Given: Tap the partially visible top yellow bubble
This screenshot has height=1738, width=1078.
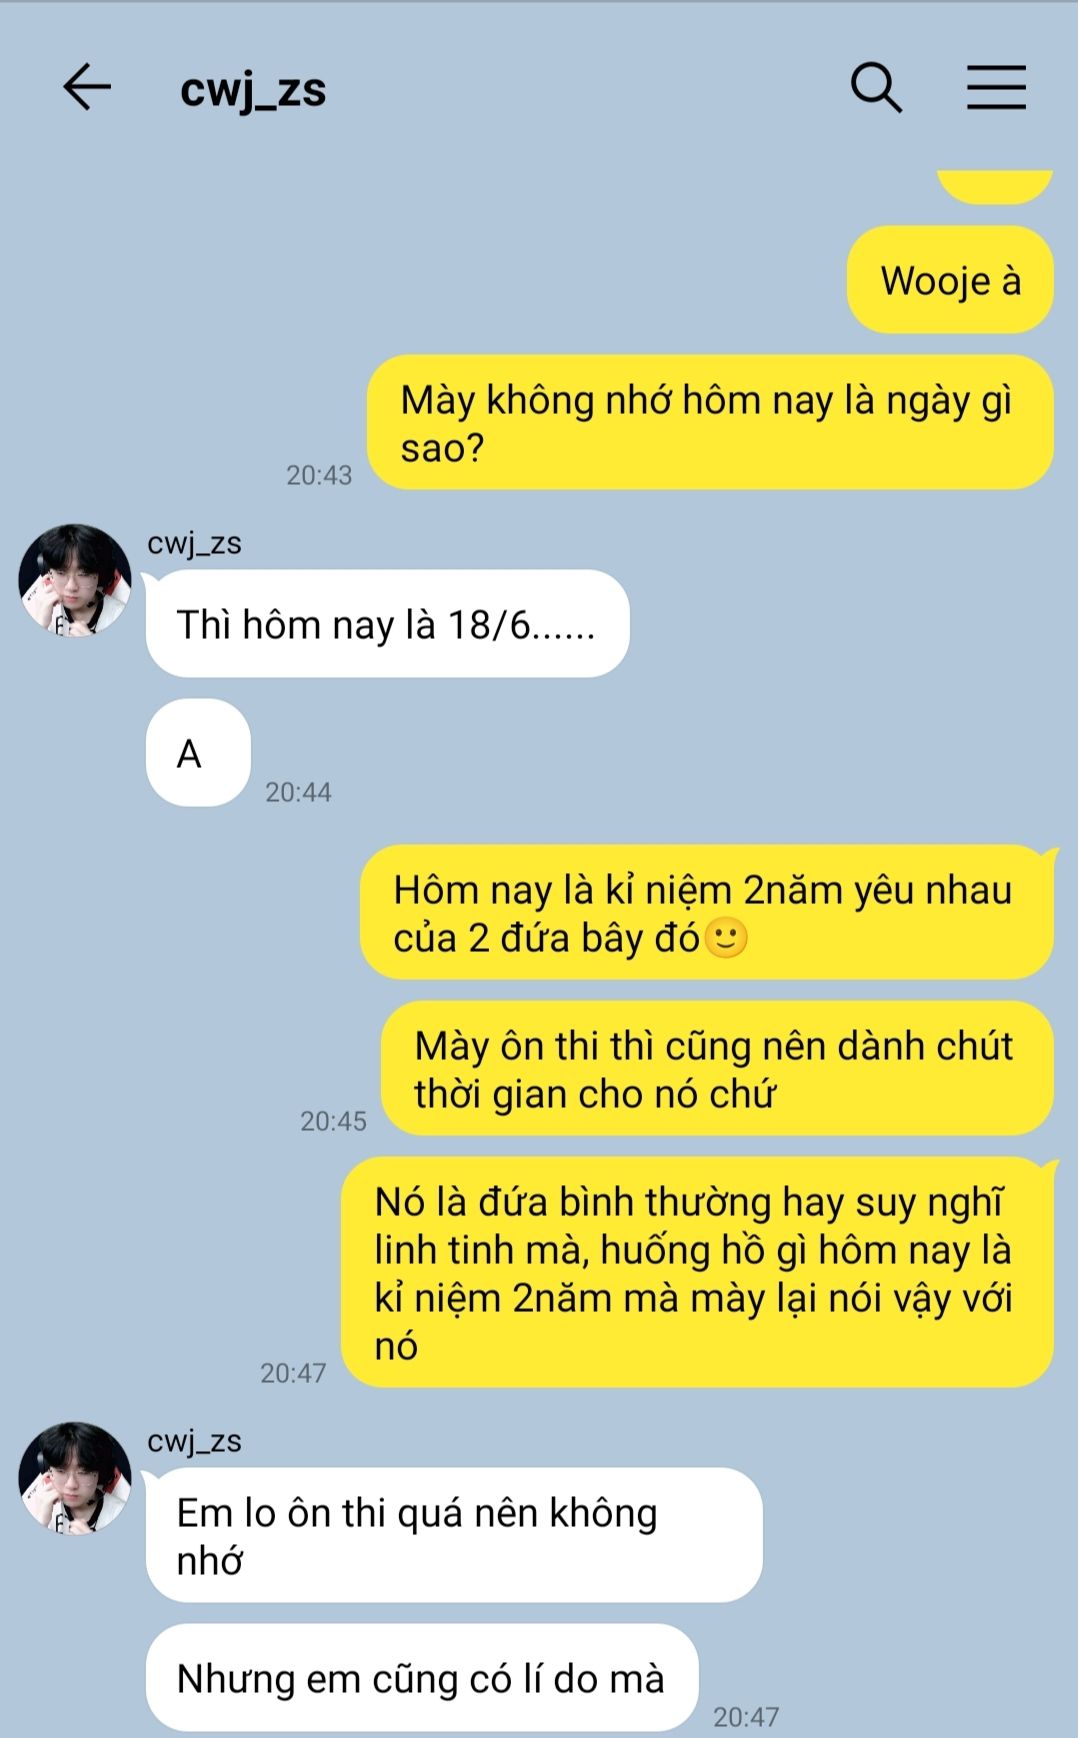Looking at the screenshot, I should point(995,186).
